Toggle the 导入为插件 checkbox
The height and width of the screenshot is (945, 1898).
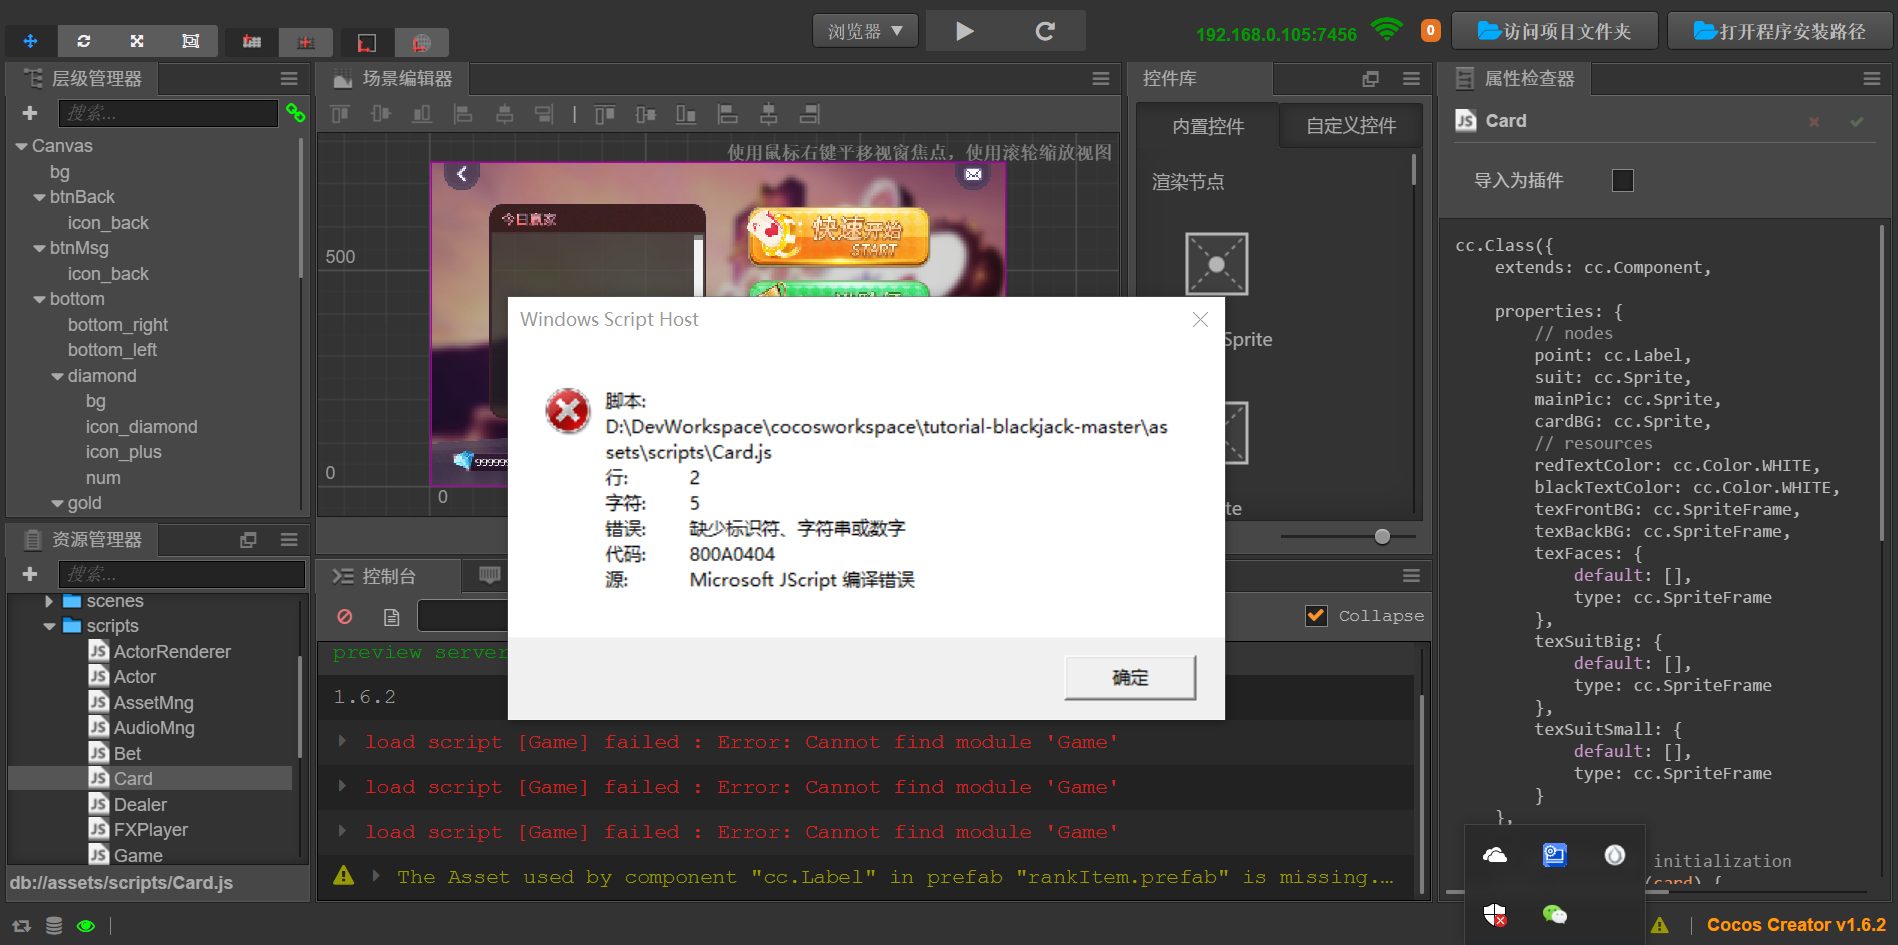pos(1623,180)
